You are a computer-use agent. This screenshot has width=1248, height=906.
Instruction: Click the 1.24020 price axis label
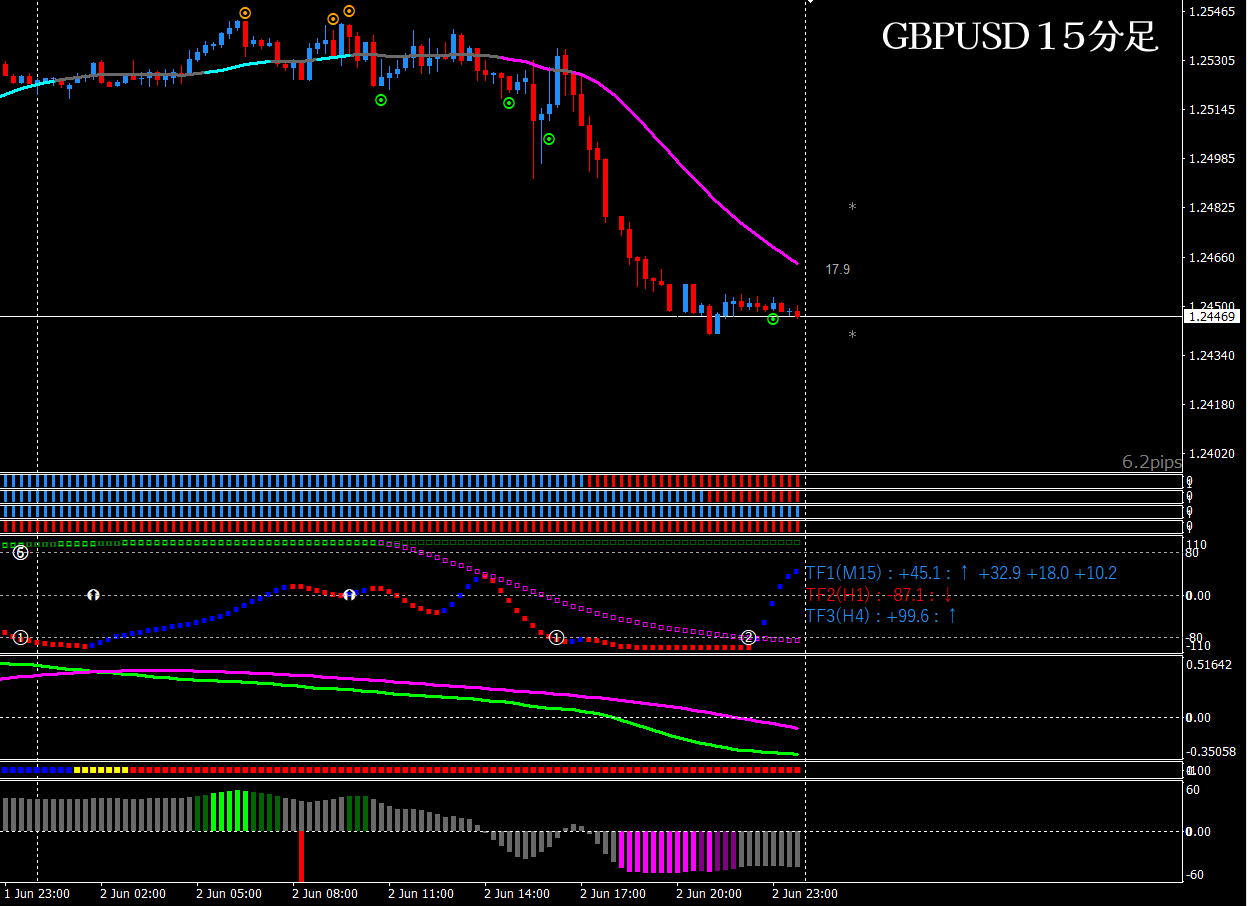tap(1210, 453)
